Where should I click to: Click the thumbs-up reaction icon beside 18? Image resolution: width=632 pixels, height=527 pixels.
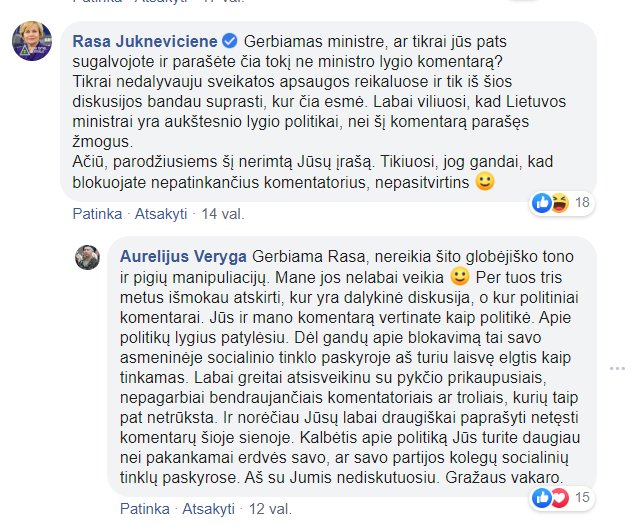pyautogui.click(x=542, y=202)
